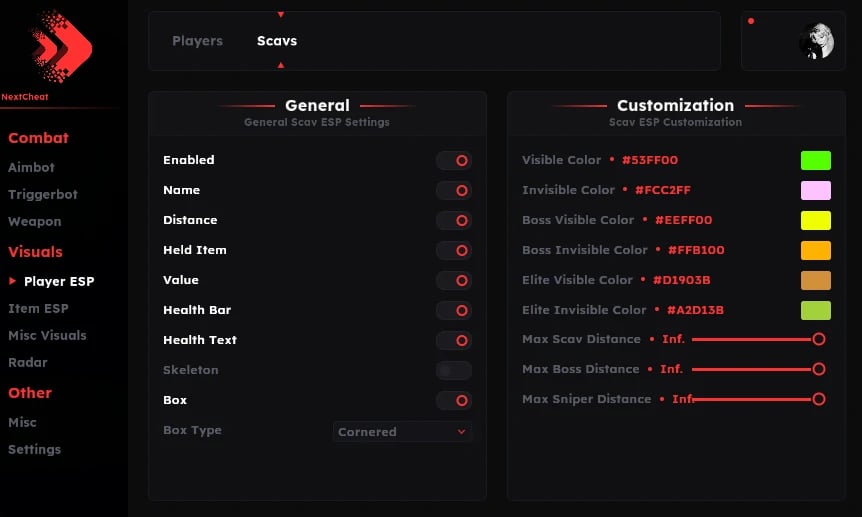
Task: Open the Boss Invisible Color orange swatch
Action: click(x=815, y=250)
